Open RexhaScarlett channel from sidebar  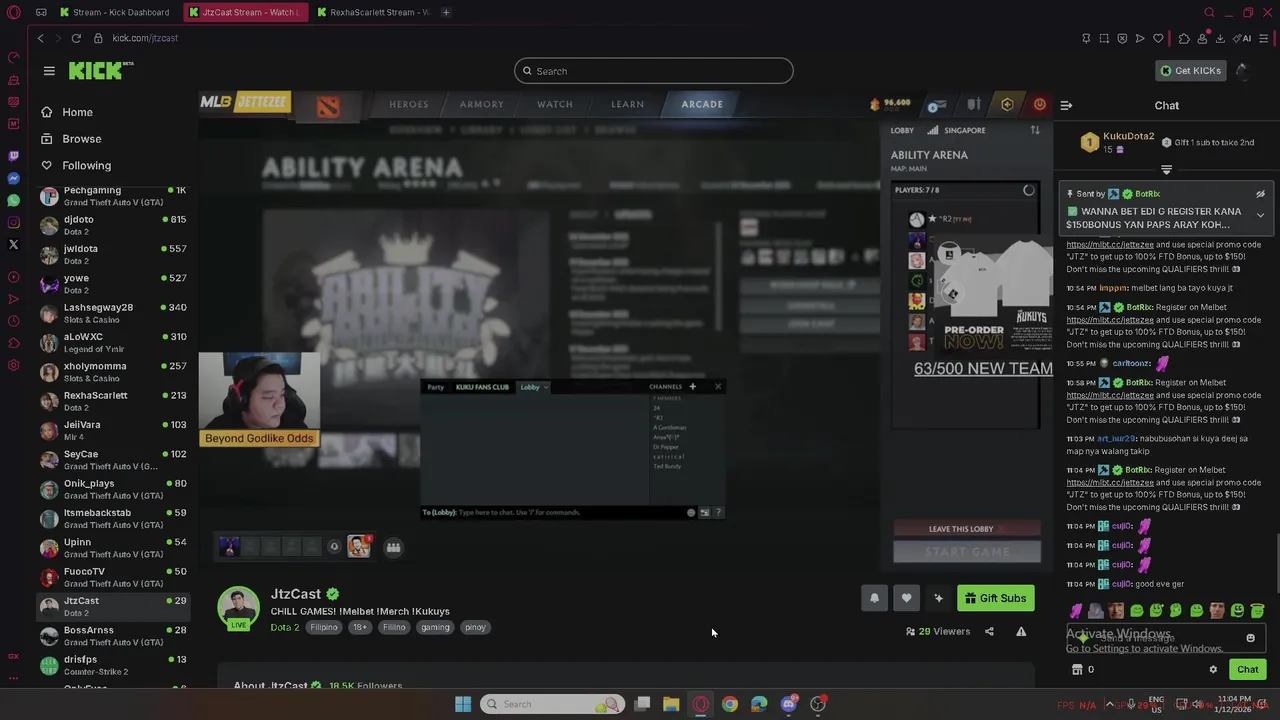[x=113, y=401]
